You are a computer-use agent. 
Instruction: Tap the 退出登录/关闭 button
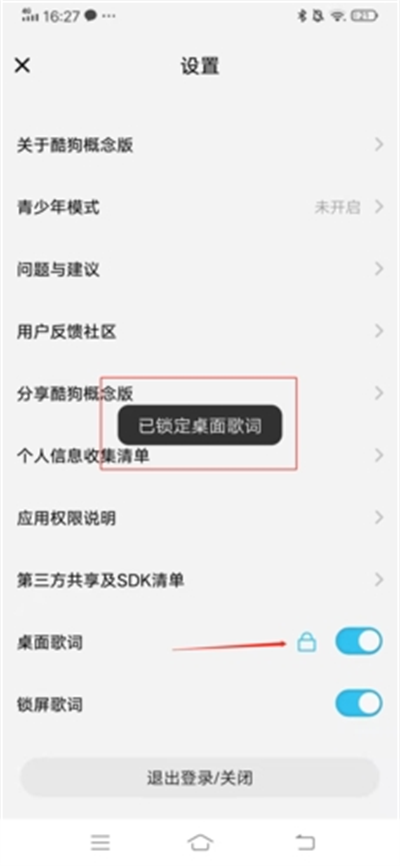[x=200, y=778]
